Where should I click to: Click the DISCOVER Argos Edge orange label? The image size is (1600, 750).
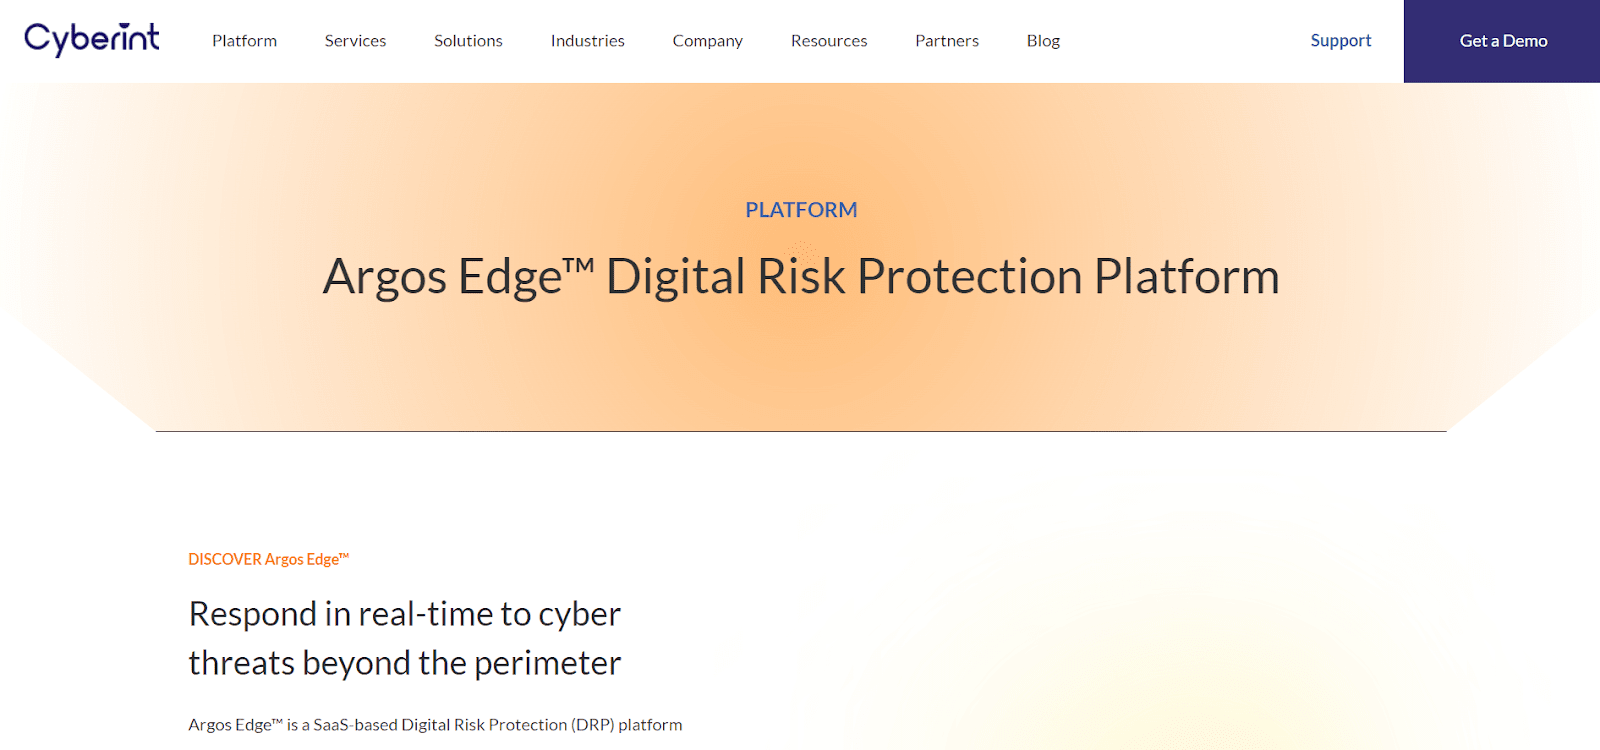coord(269,559)
